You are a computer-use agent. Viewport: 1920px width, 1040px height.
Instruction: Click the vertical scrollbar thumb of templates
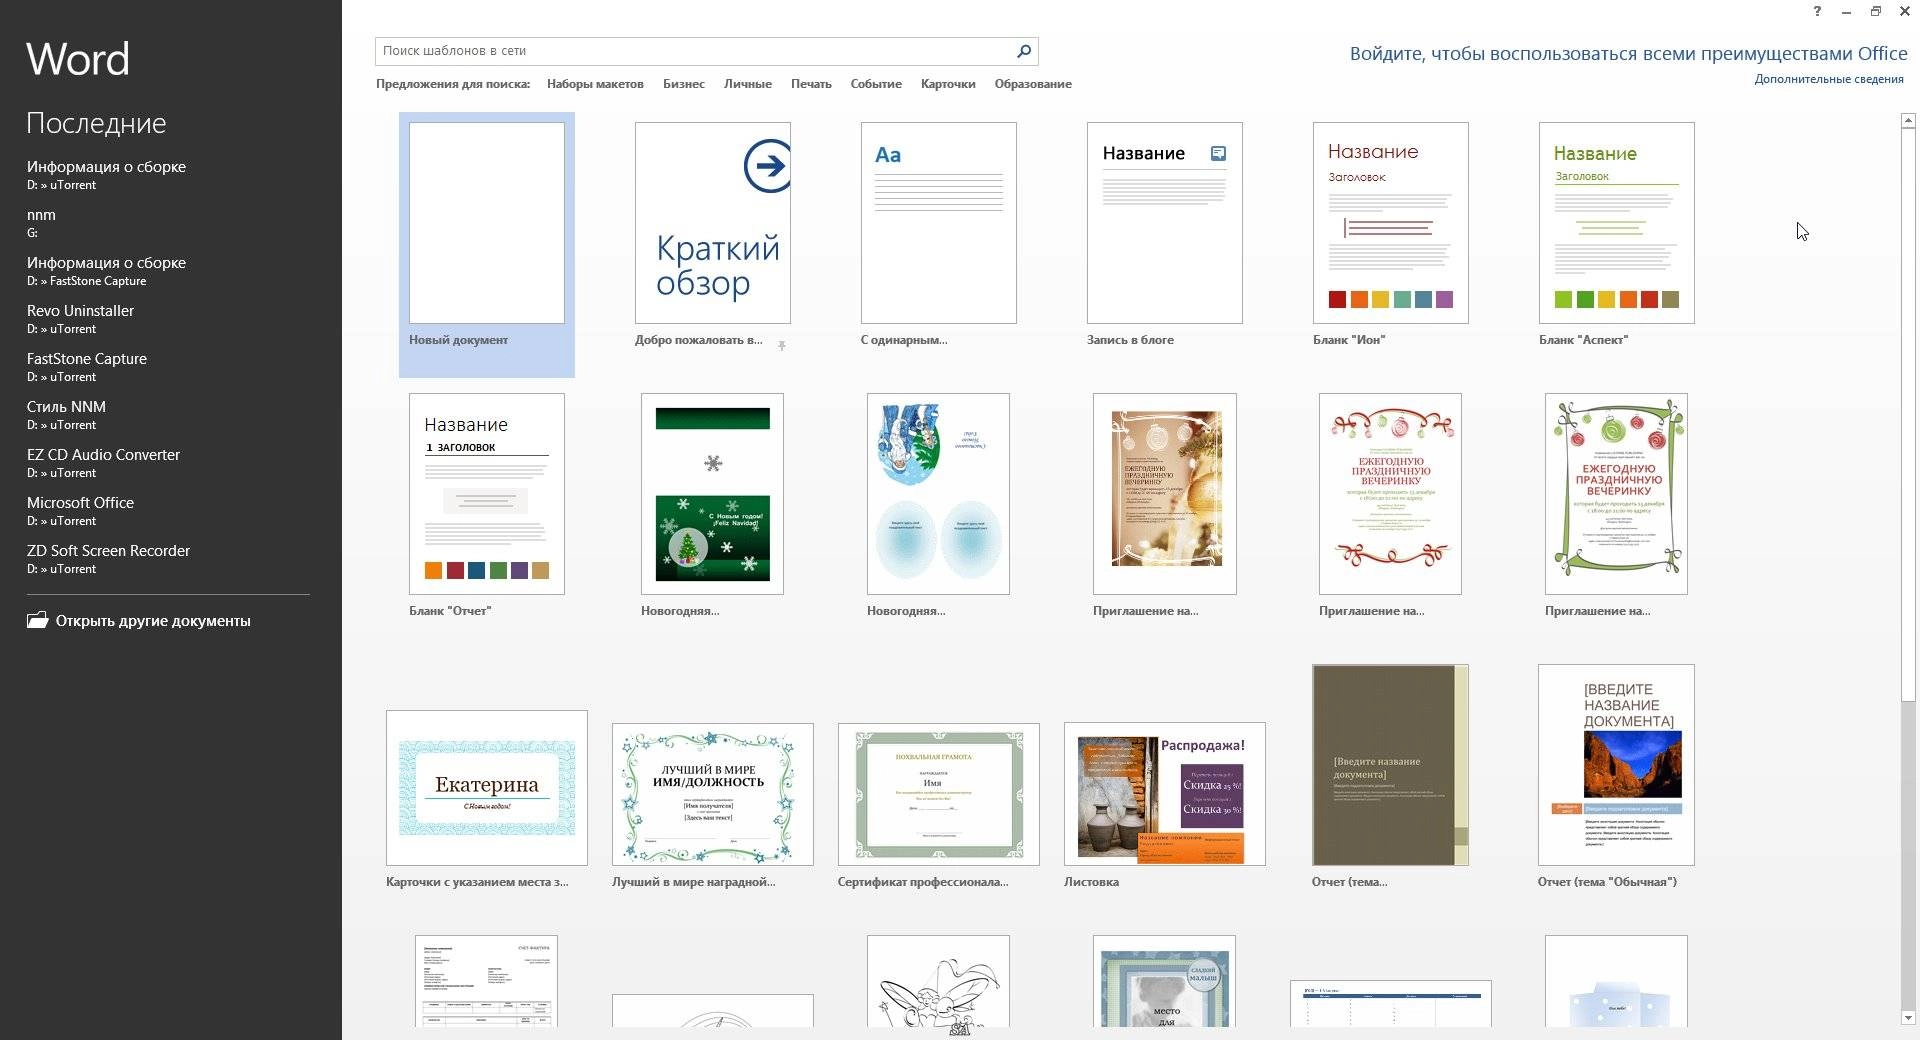[x=1908, y=413]
